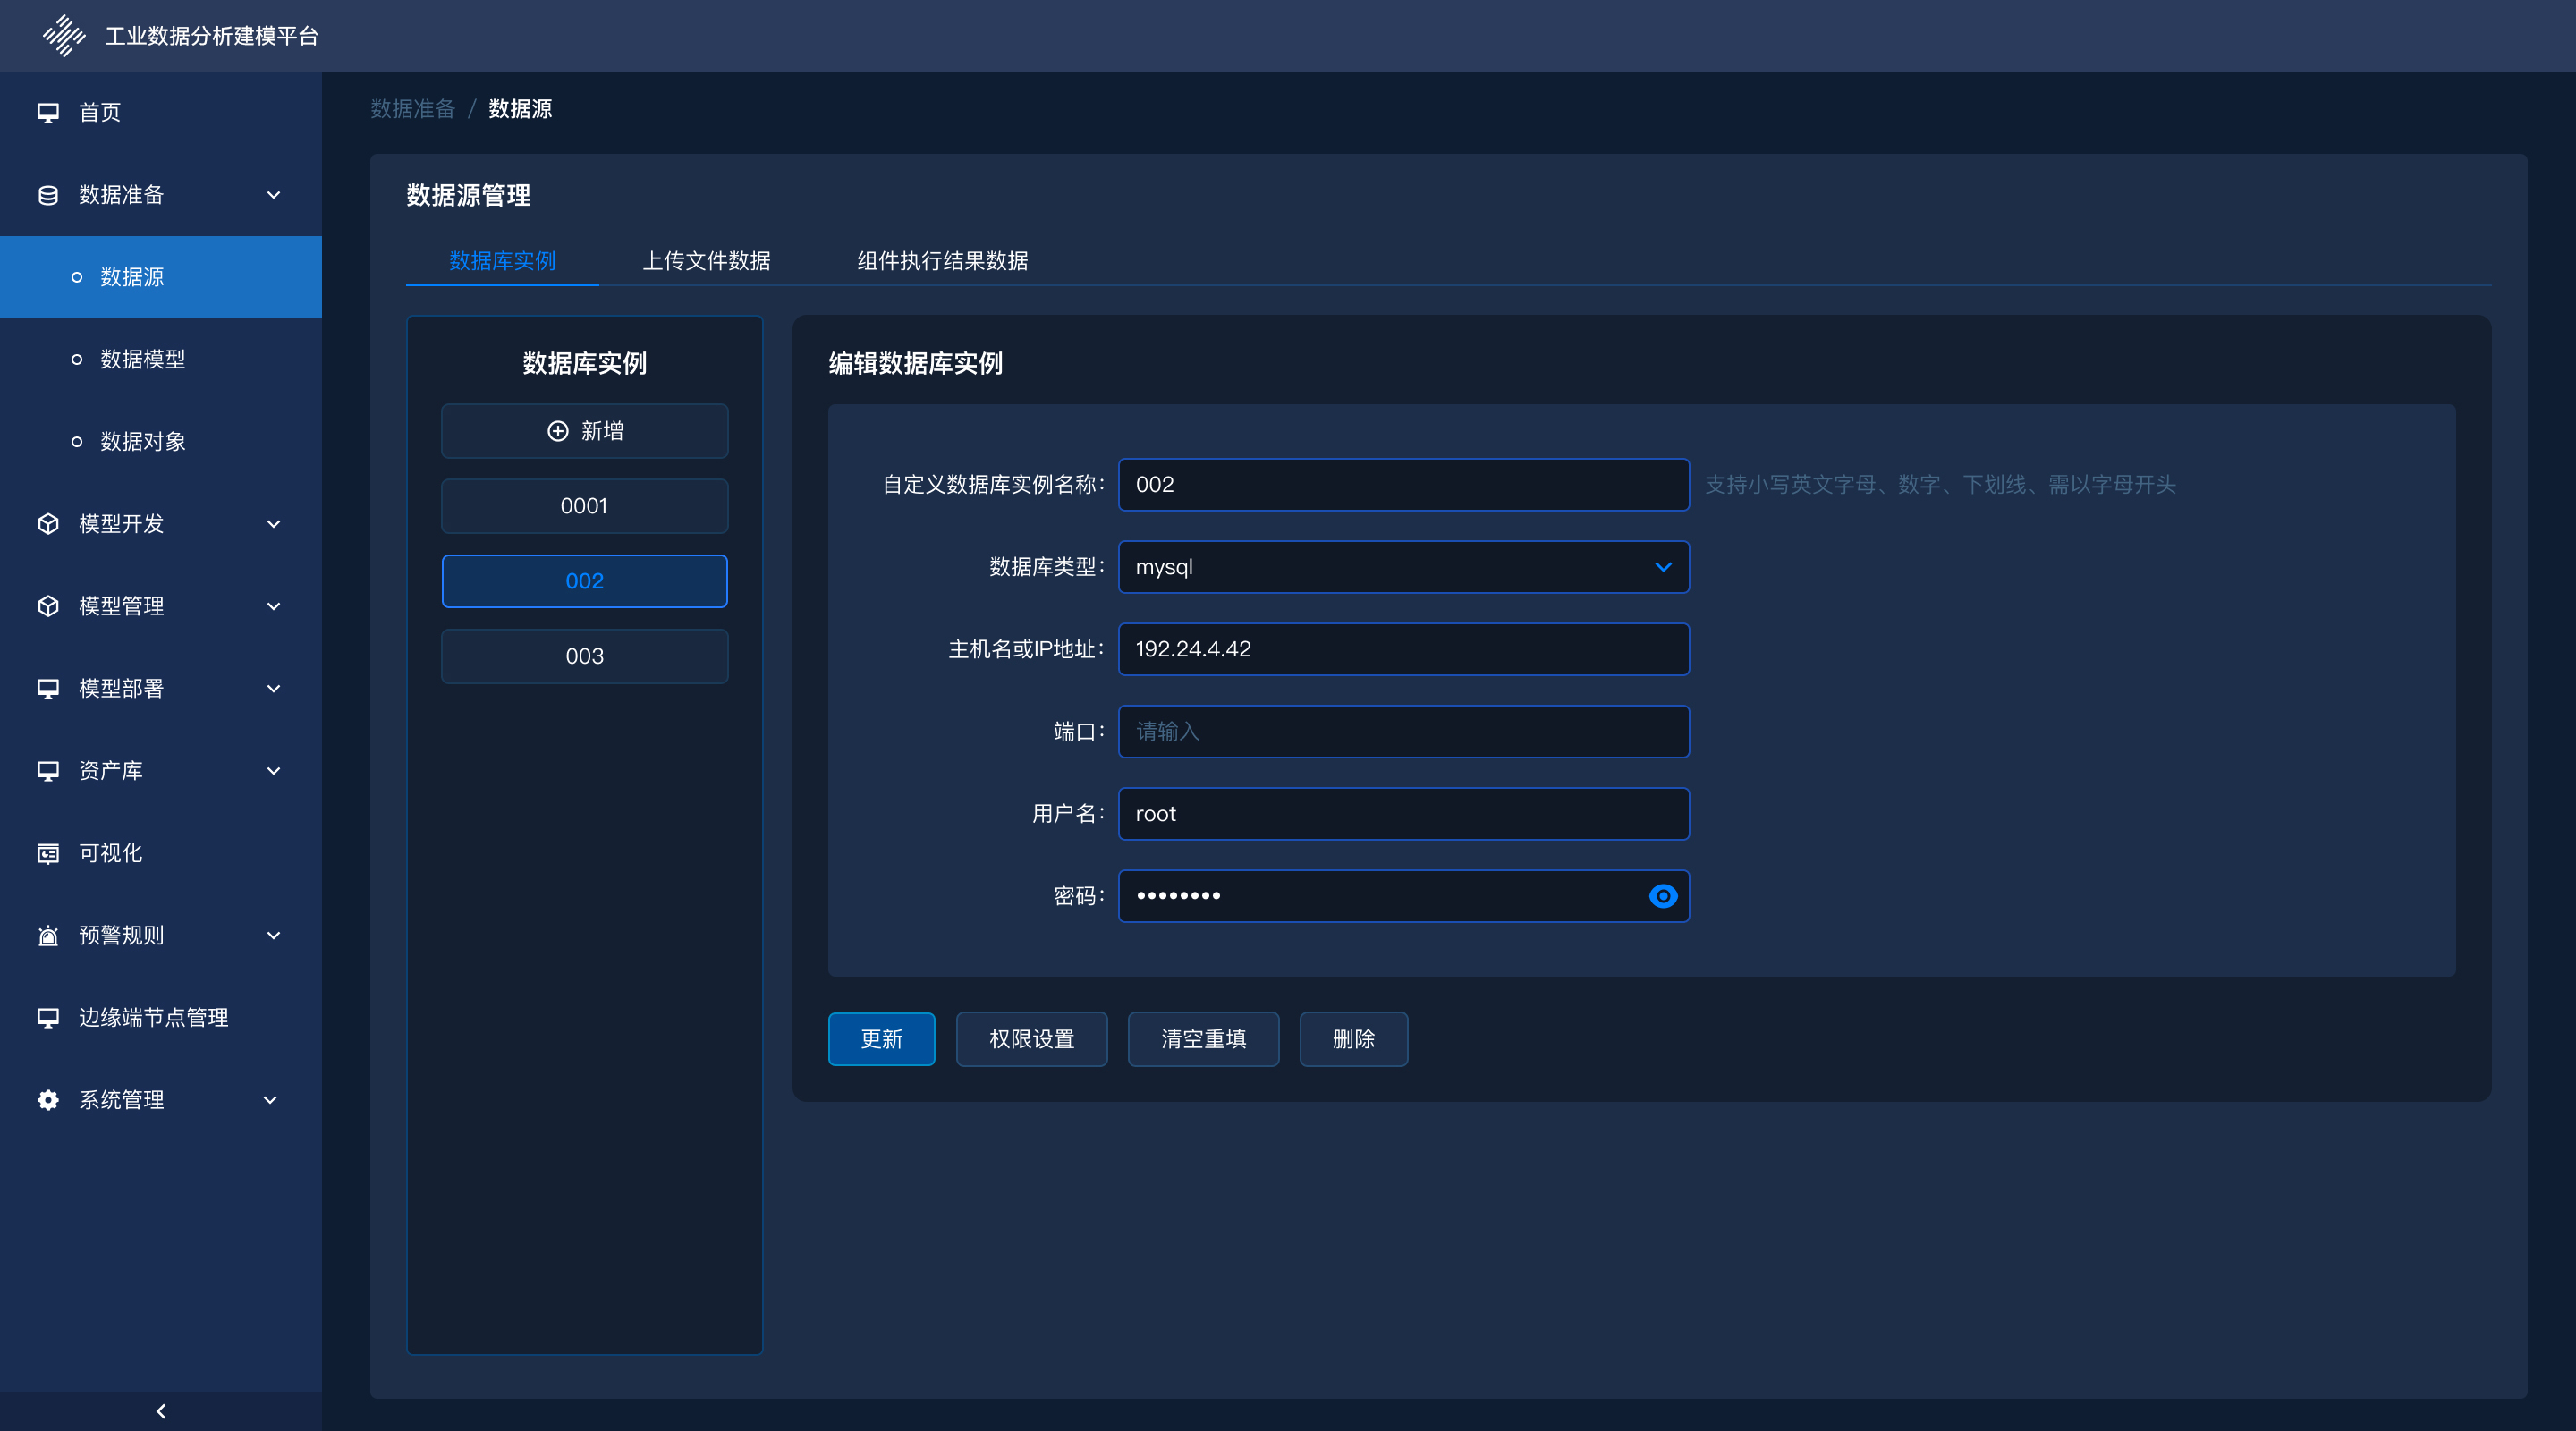
Task: Click the 可视化 chart icon
Action: pos(48,853)
